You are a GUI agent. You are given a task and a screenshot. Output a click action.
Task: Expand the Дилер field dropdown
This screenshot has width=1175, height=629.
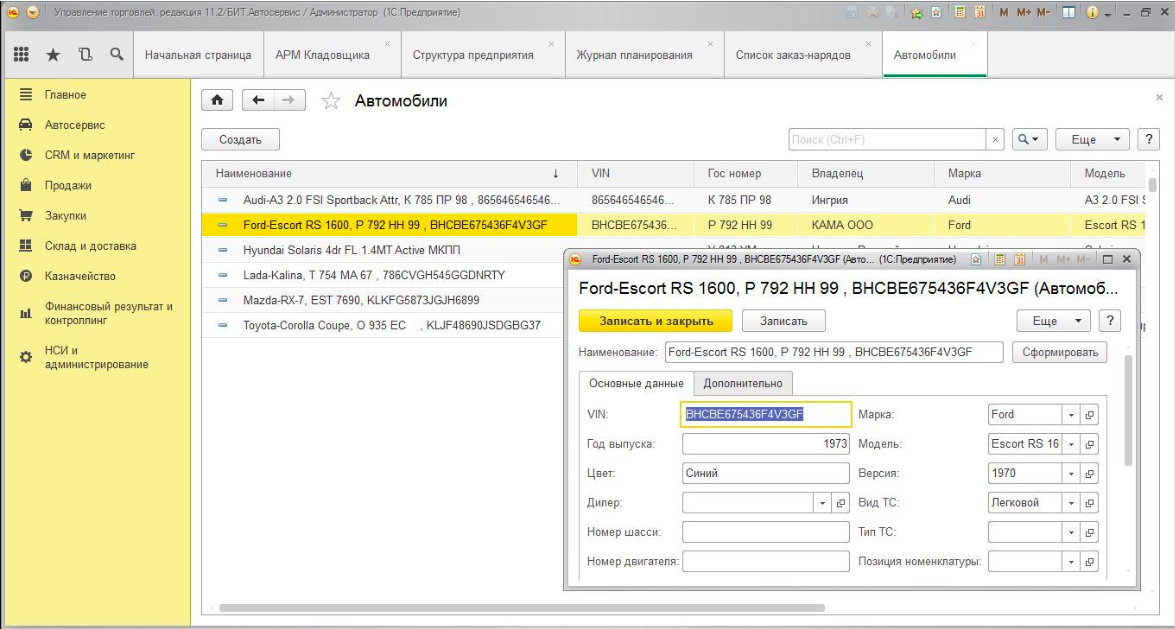822,503
